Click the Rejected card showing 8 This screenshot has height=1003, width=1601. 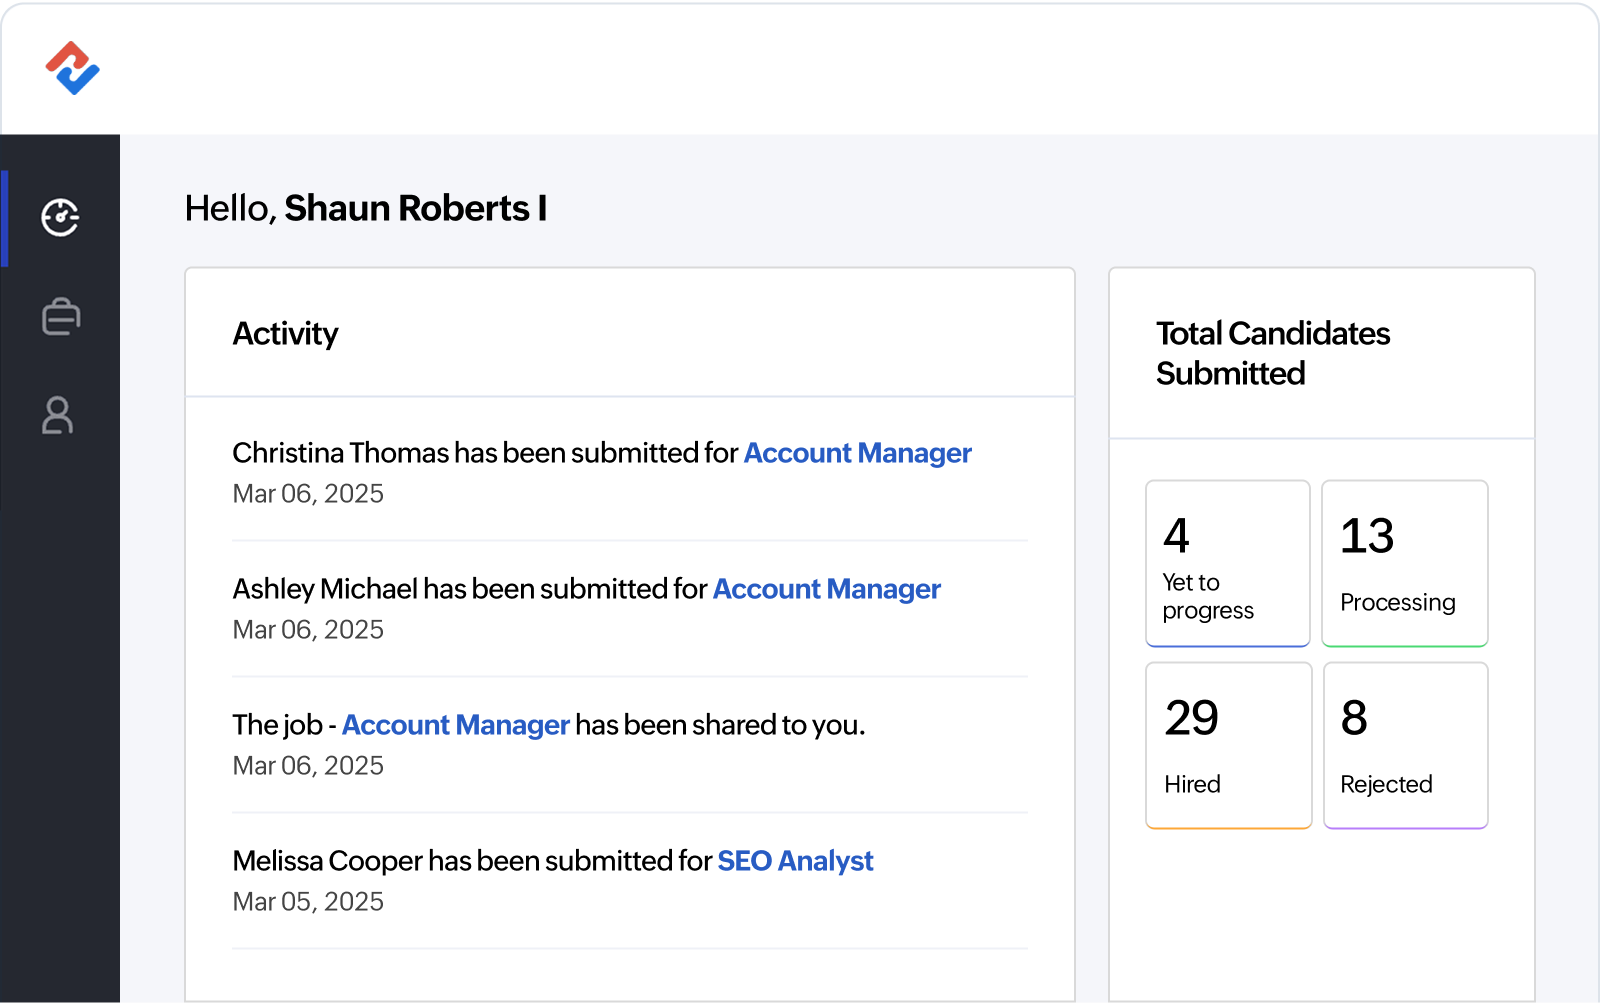click(x=1404, y=745)
